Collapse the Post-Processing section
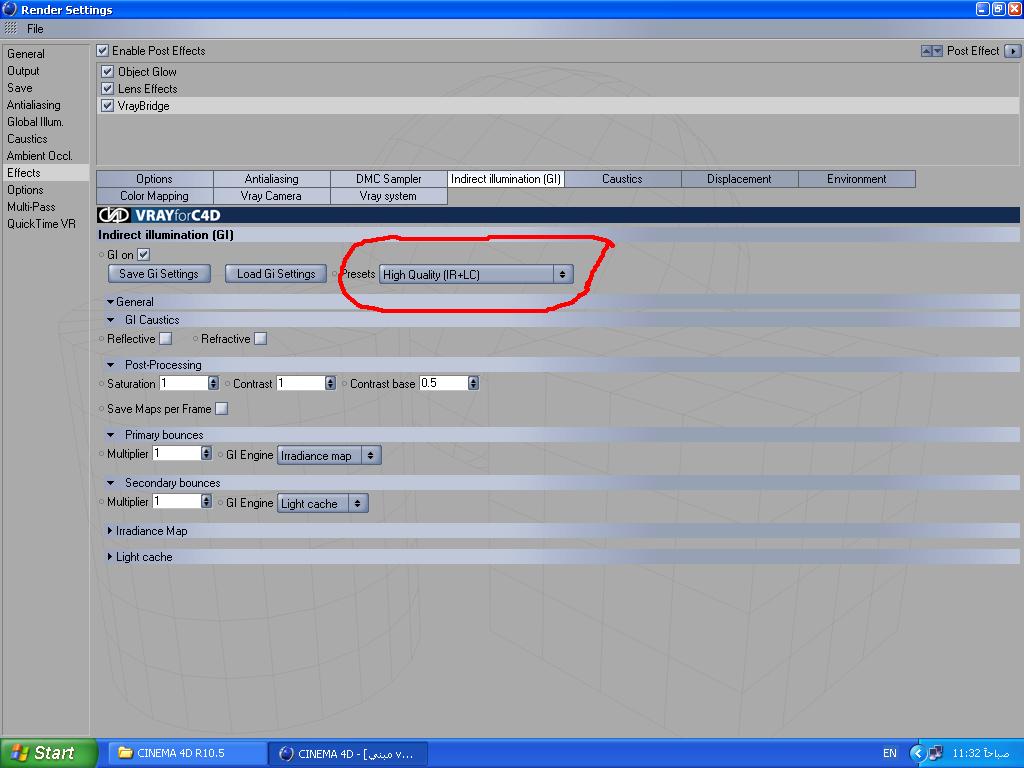The width and height of the screenshot is (1024, 768). [110, 365]
